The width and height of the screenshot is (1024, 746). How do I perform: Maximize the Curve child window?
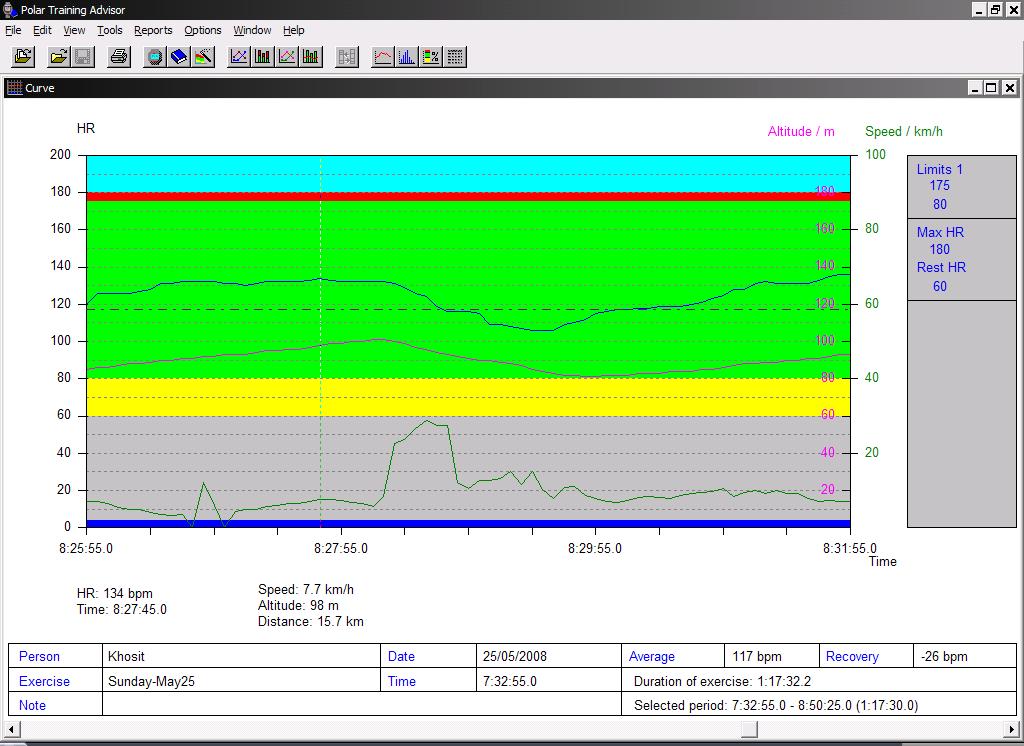(991, 88)
